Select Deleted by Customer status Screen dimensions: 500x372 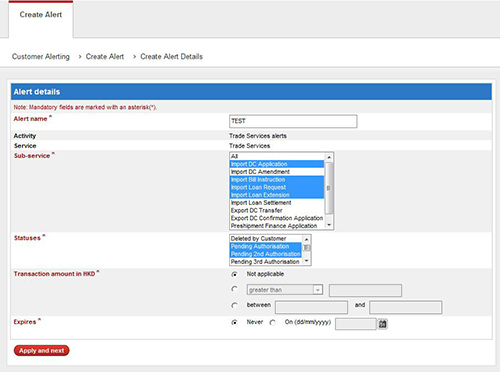pos(266,239)
